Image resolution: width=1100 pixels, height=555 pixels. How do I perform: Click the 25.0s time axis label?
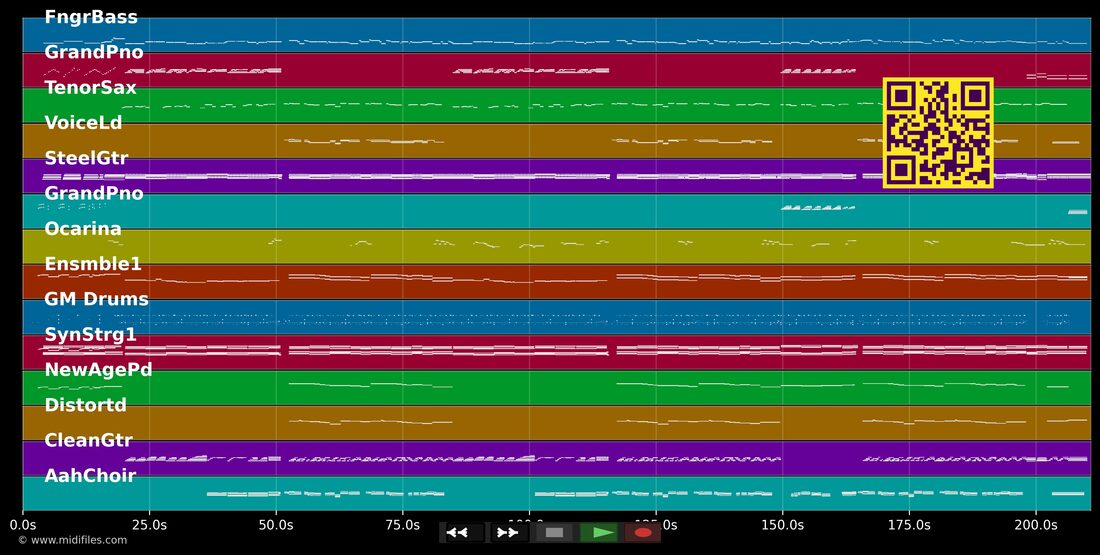[x=149, y=524]
